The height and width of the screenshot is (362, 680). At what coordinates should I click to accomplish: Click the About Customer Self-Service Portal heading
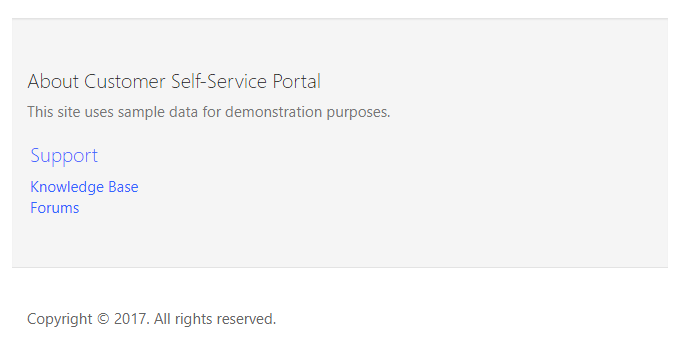[174, 82]
